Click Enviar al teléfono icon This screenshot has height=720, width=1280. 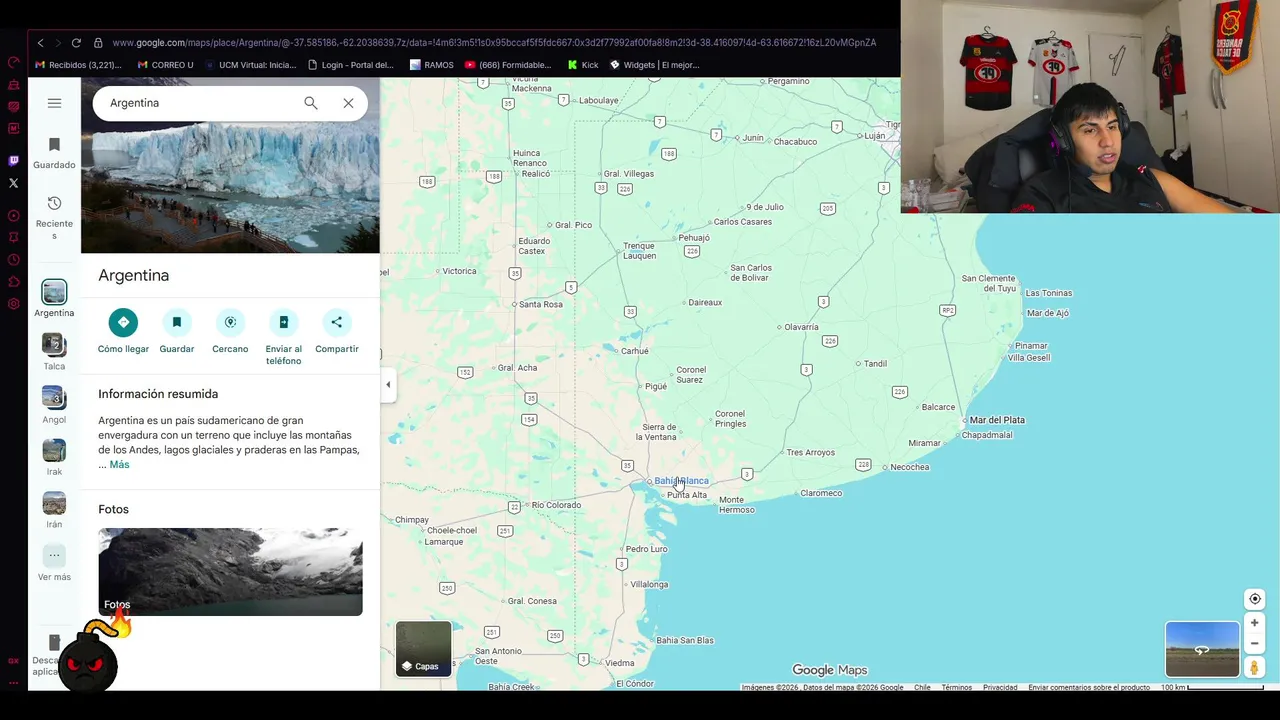click(283, 322)
